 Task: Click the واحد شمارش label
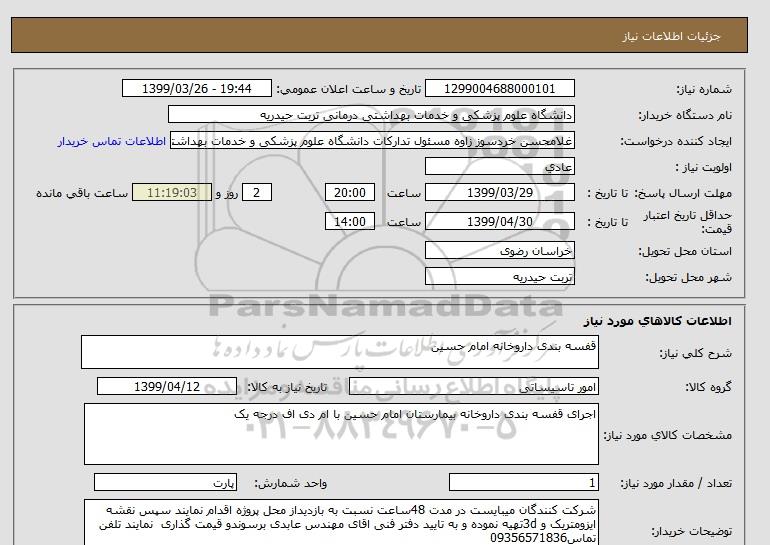[291, 484]
